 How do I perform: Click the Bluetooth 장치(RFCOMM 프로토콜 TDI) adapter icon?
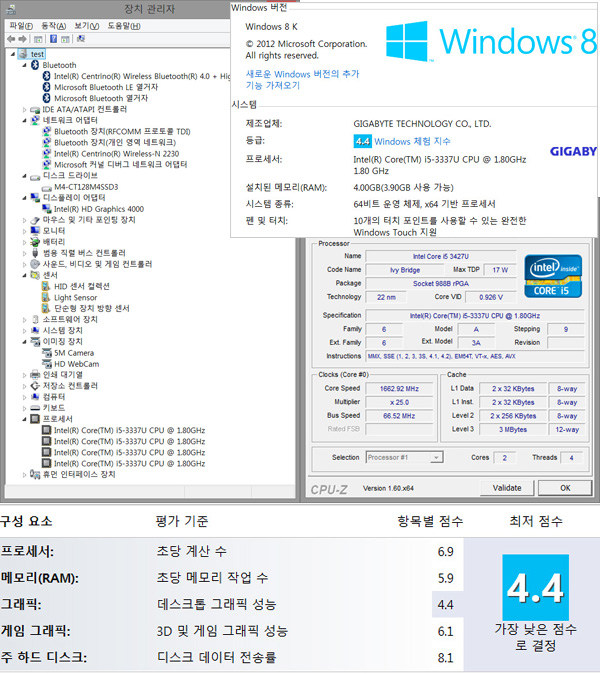point(46,131)
